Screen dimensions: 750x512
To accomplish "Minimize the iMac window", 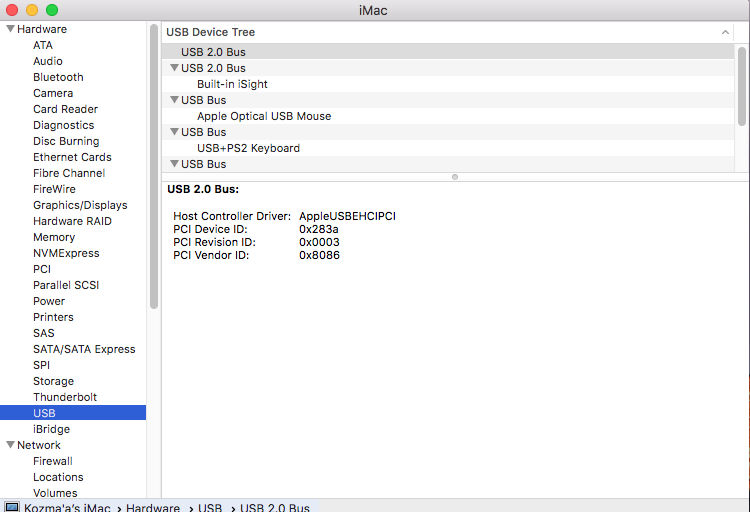I will [32, 10].
